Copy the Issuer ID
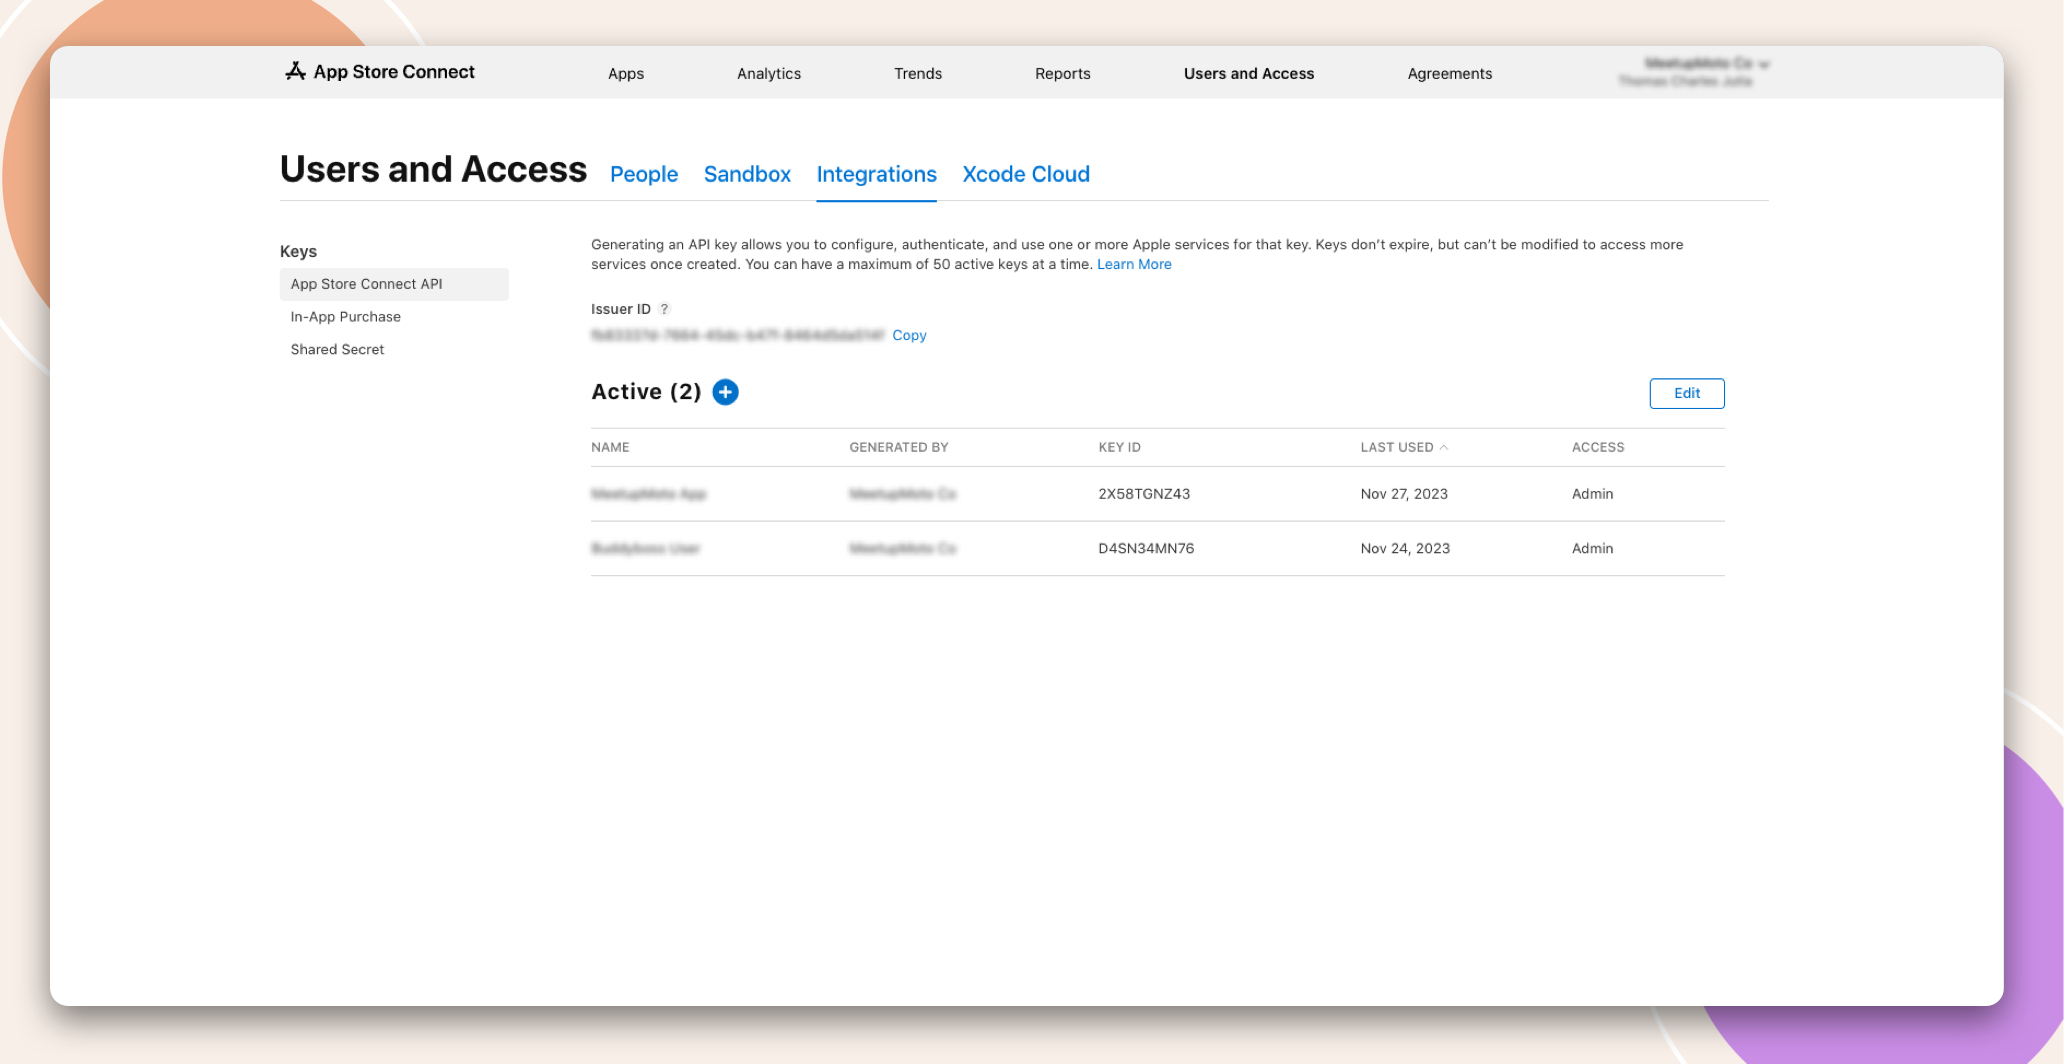This screenshot has height=1064, width=2064. pos(909,335)
